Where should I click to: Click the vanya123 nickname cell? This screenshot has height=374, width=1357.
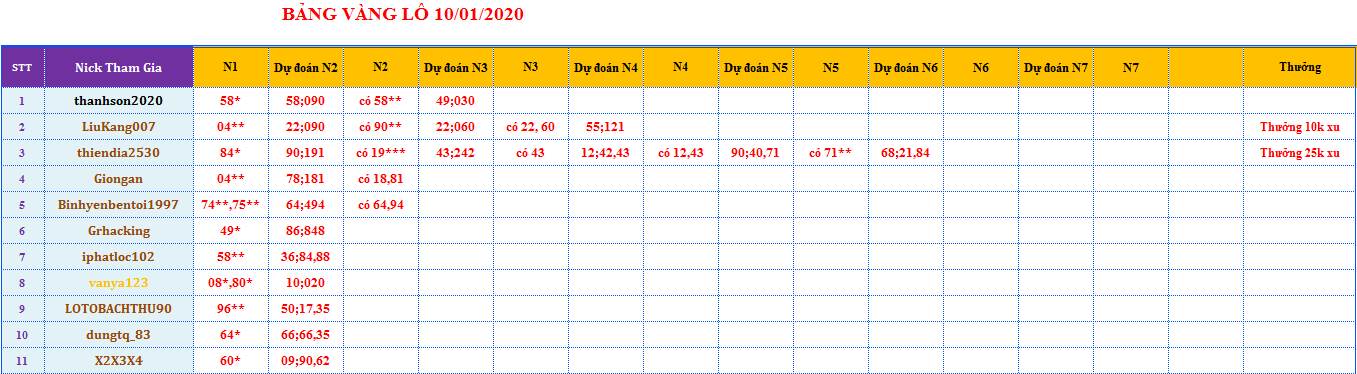(x=118, y=283)
